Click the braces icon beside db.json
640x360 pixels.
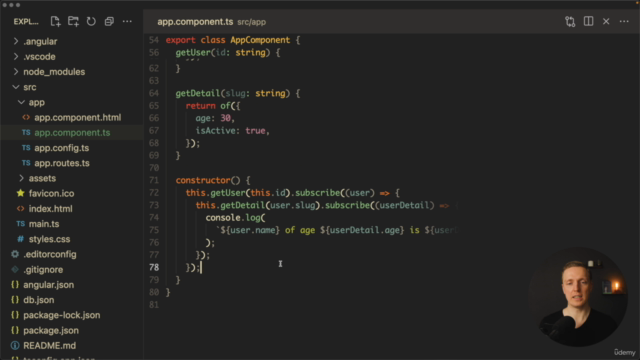pos(15,300)
